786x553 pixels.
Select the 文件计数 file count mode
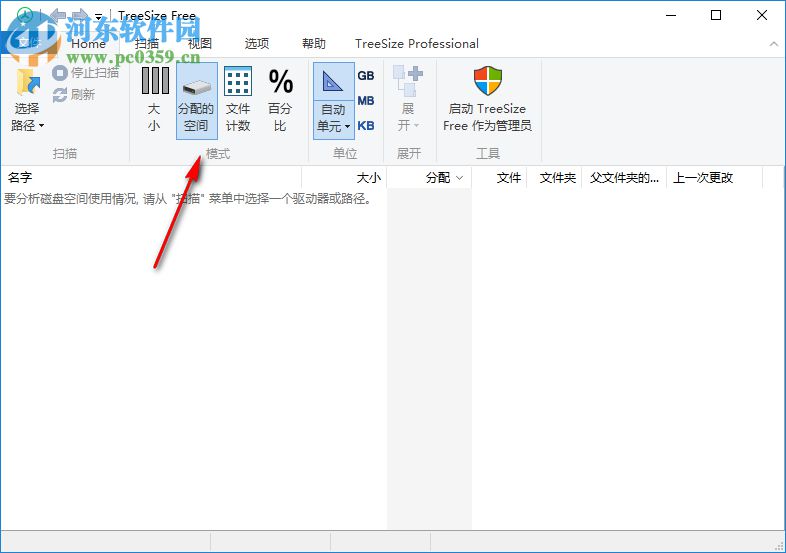click(238, 100)
